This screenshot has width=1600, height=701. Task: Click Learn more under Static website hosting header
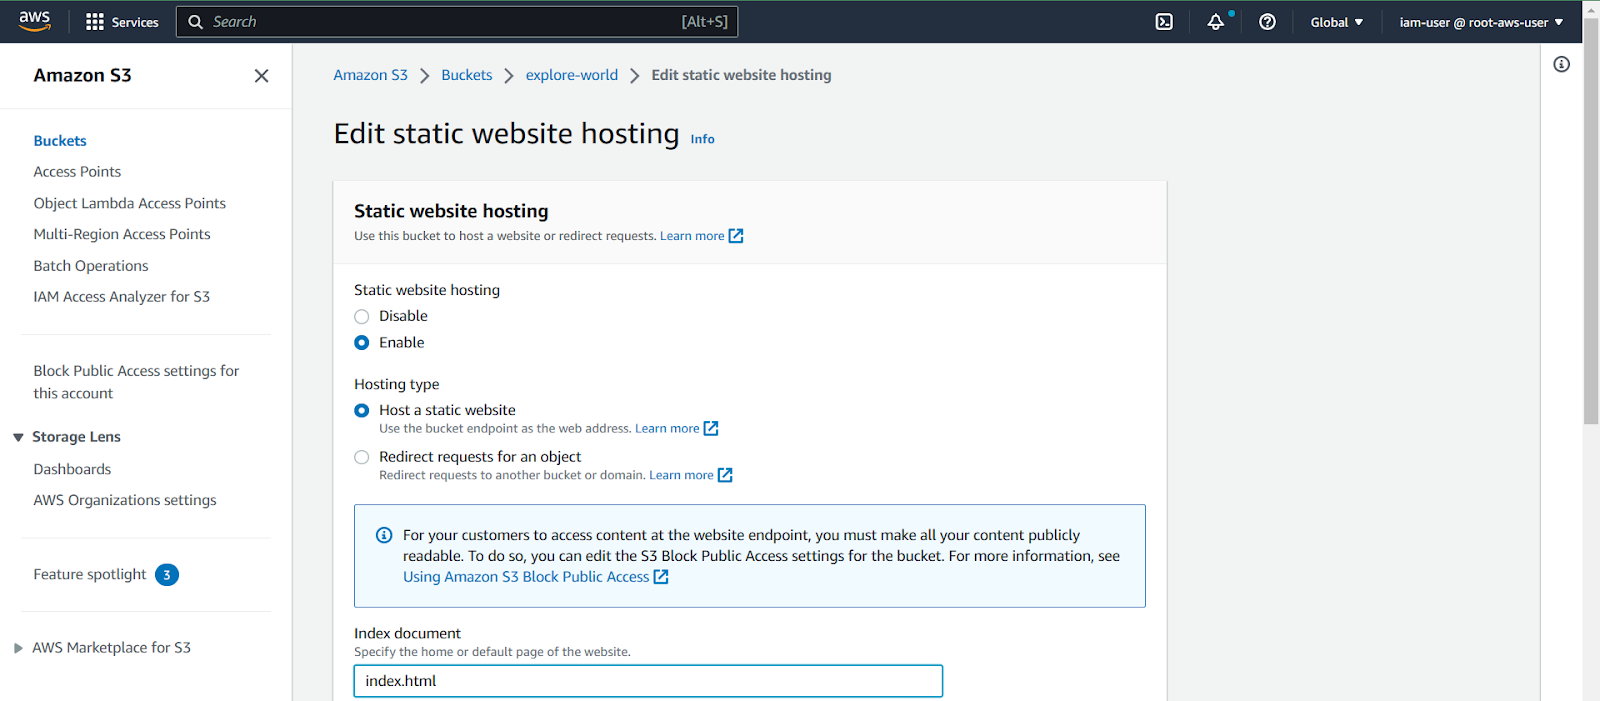point(692,236)
